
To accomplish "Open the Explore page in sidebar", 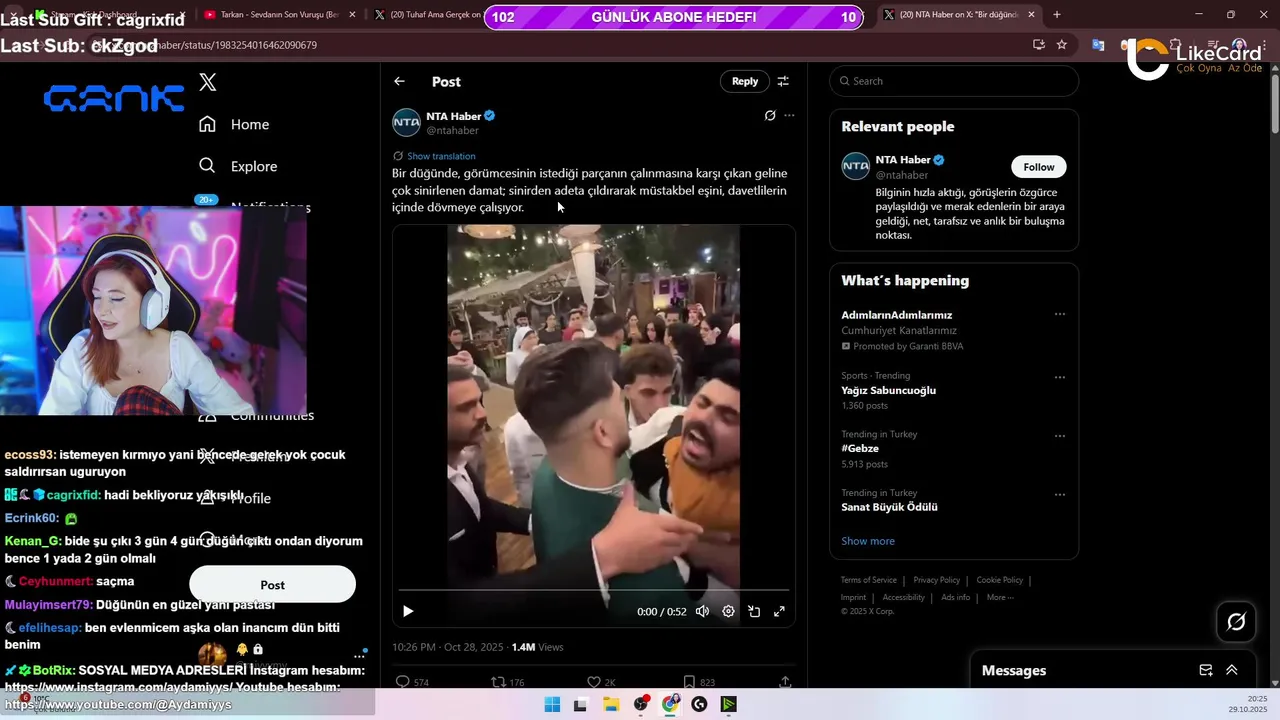I will coord(238,166).
